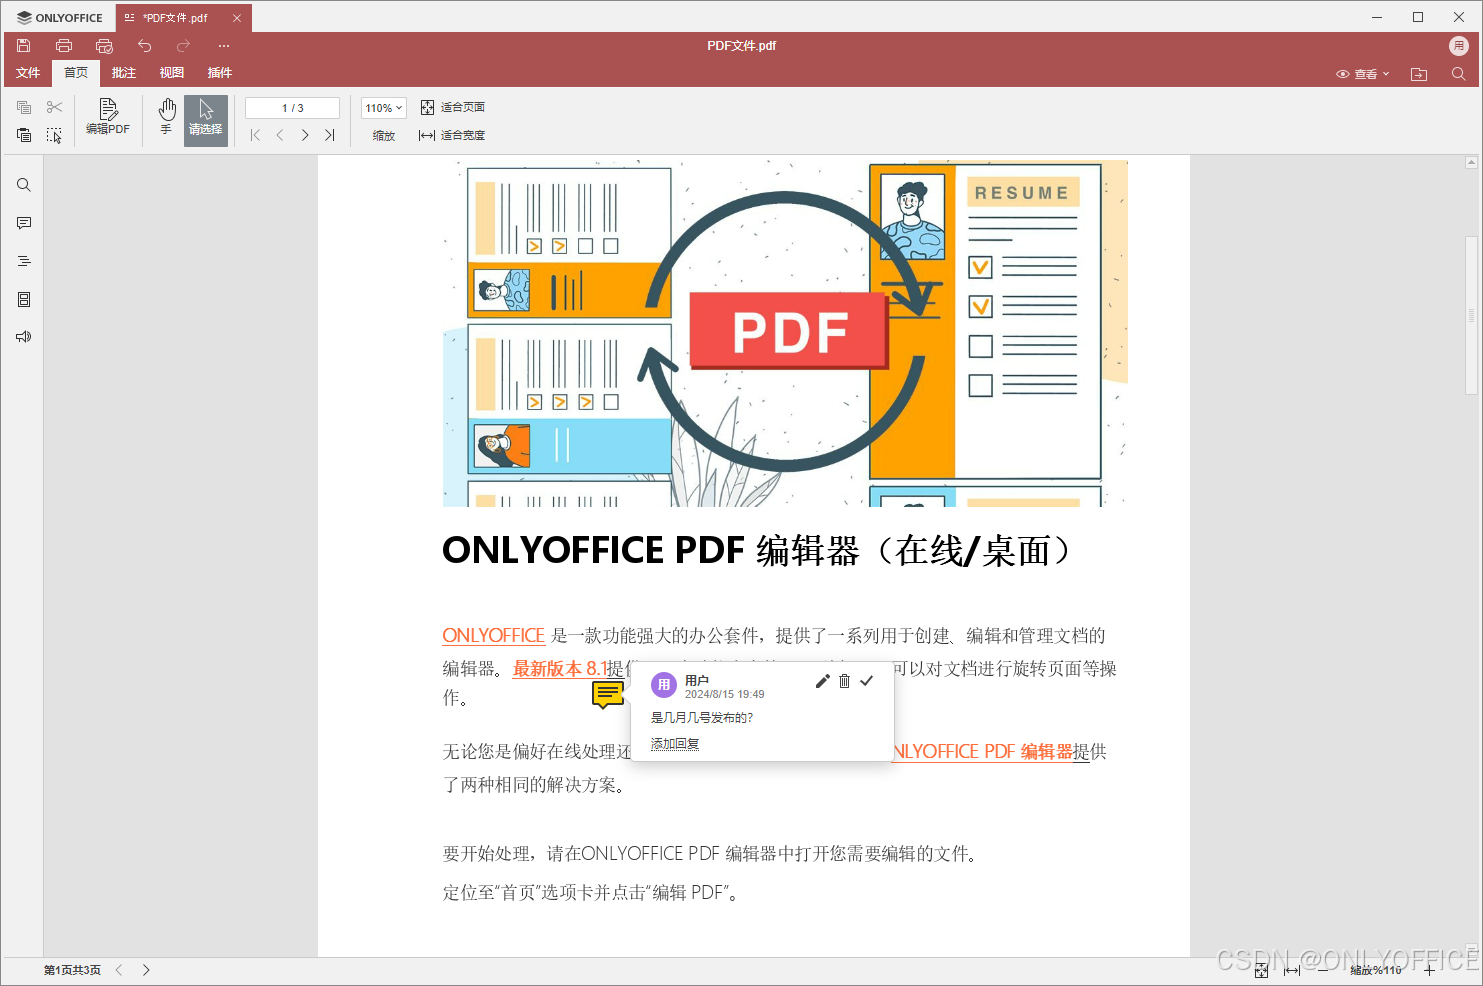Viewport: 1483px width, 986px height.
Task: Go to the first page
Action: click(x=255, y=135)
